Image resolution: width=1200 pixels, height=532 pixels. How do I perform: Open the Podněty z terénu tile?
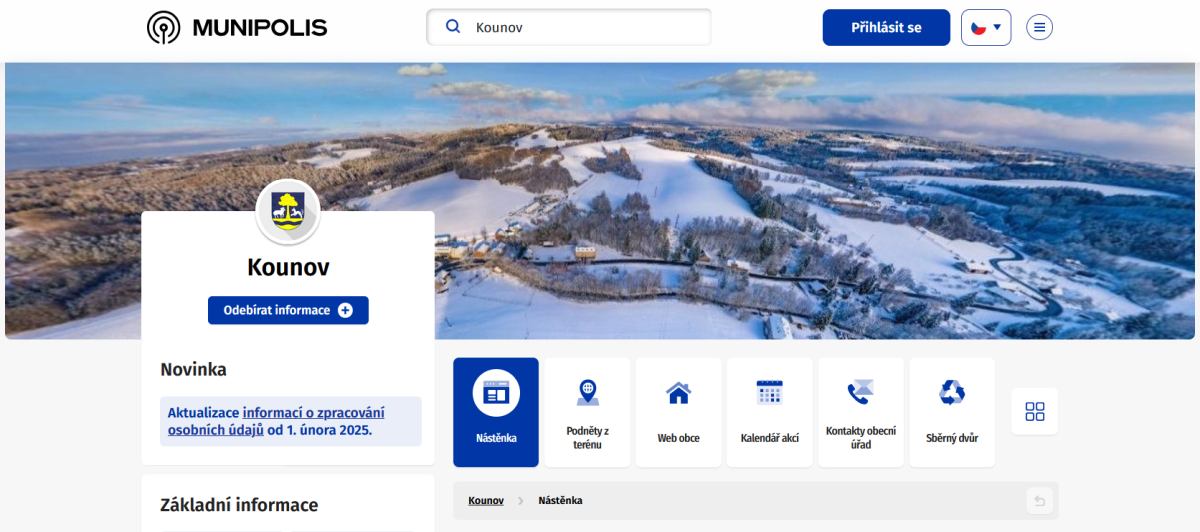pos(587,412)
